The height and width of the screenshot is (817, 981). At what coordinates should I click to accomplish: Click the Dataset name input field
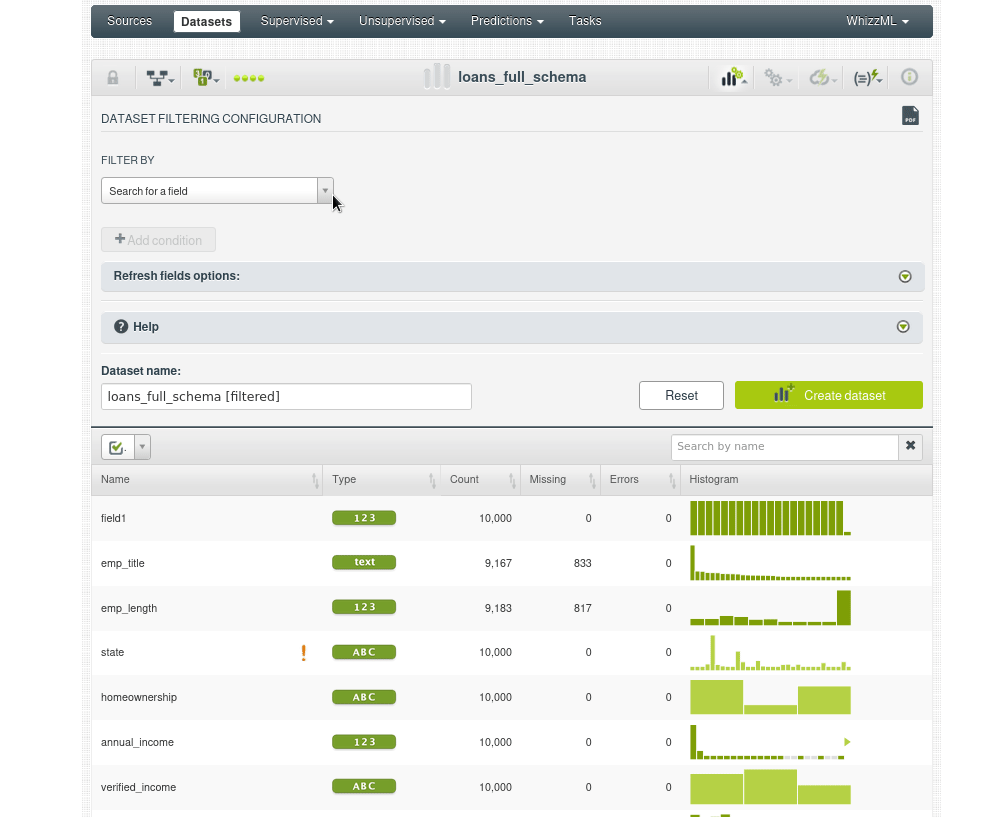(286, 396)
